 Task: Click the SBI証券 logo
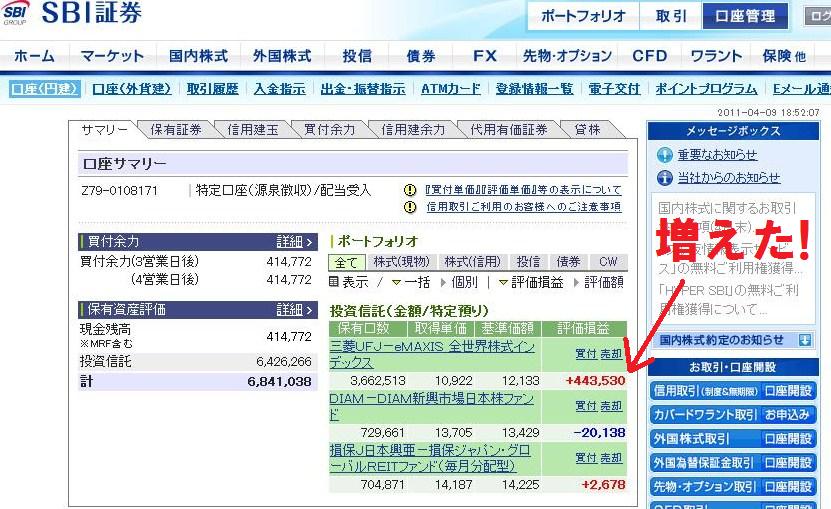[x=72, y=13]
